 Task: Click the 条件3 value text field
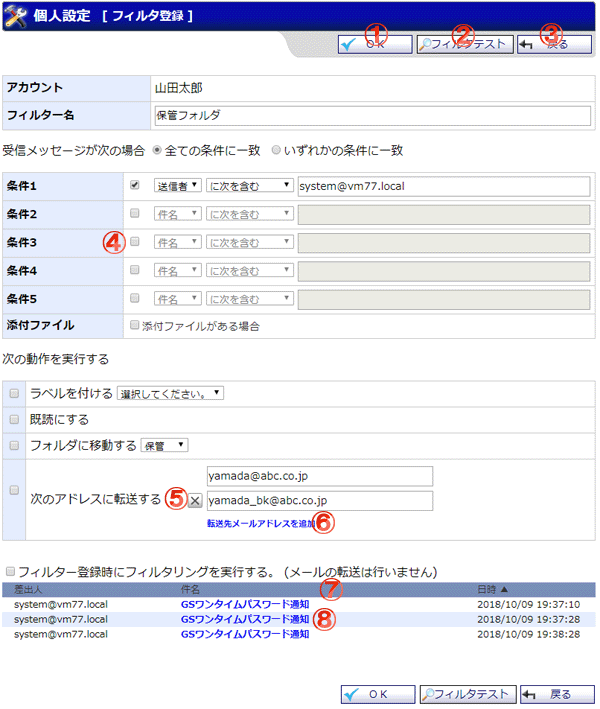pos(444,243)
